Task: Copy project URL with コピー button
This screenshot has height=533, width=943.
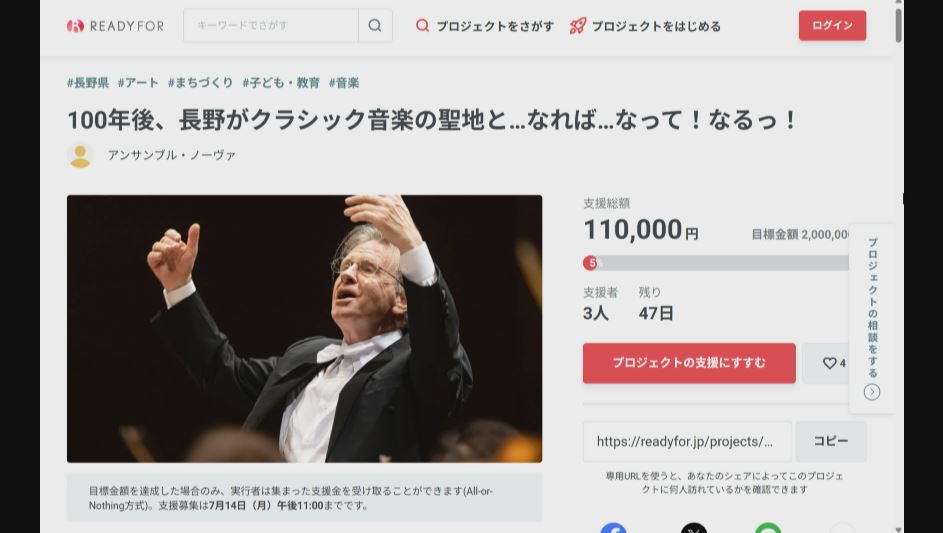Action: 831,441
